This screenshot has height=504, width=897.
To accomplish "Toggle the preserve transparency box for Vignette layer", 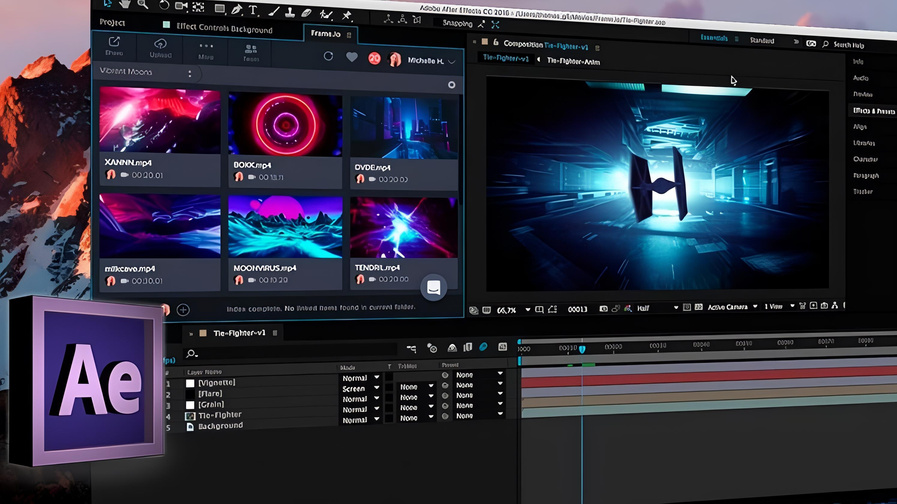I will (389, 377).
